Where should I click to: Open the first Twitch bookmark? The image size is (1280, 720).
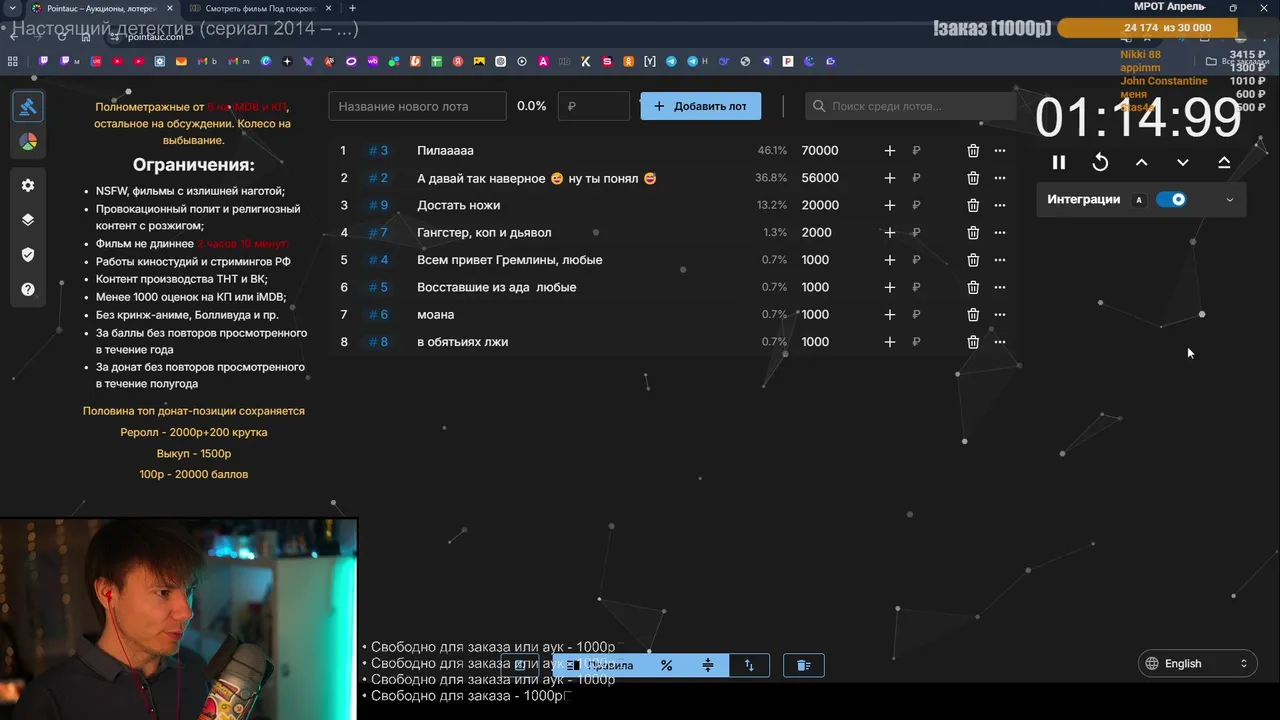pyautogui.click(x=43, y=61)
